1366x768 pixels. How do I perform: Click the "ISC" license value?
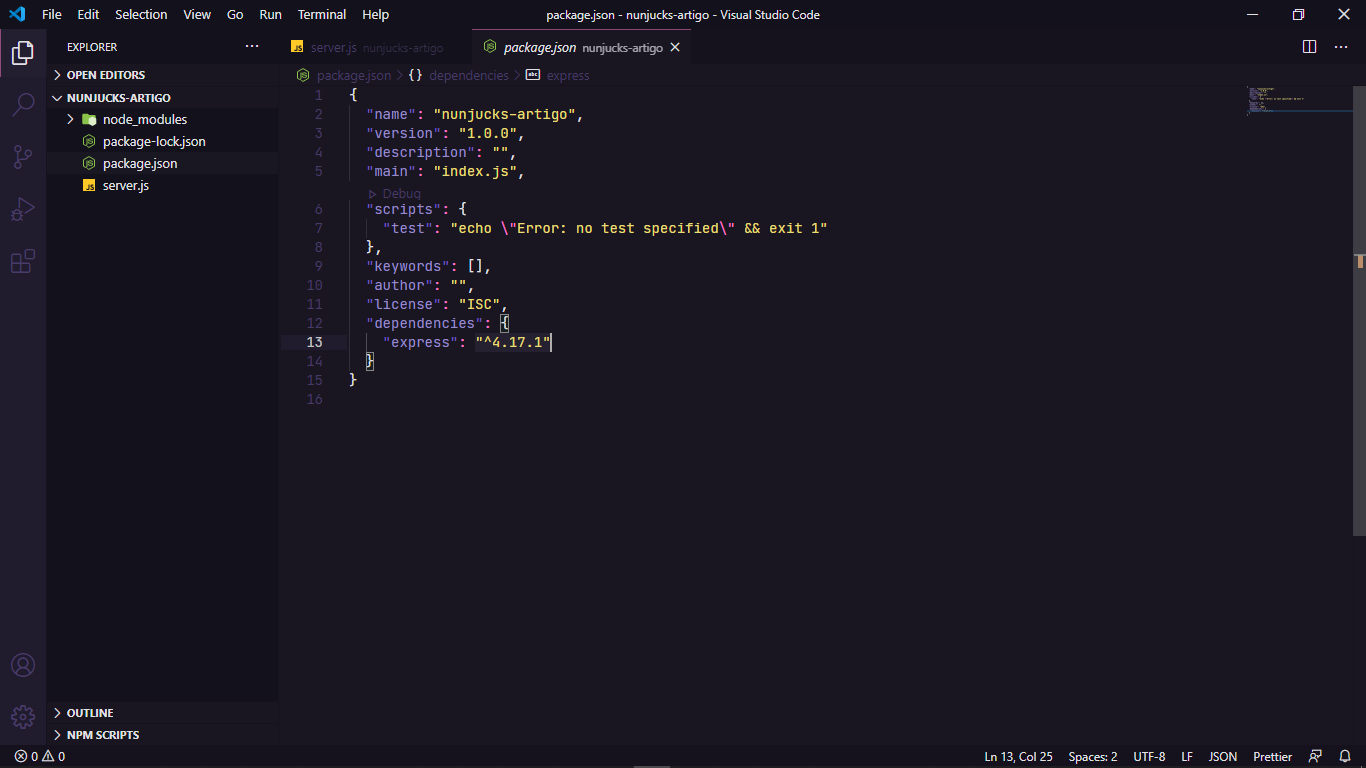pyautogui.click(x=480, y=304)
